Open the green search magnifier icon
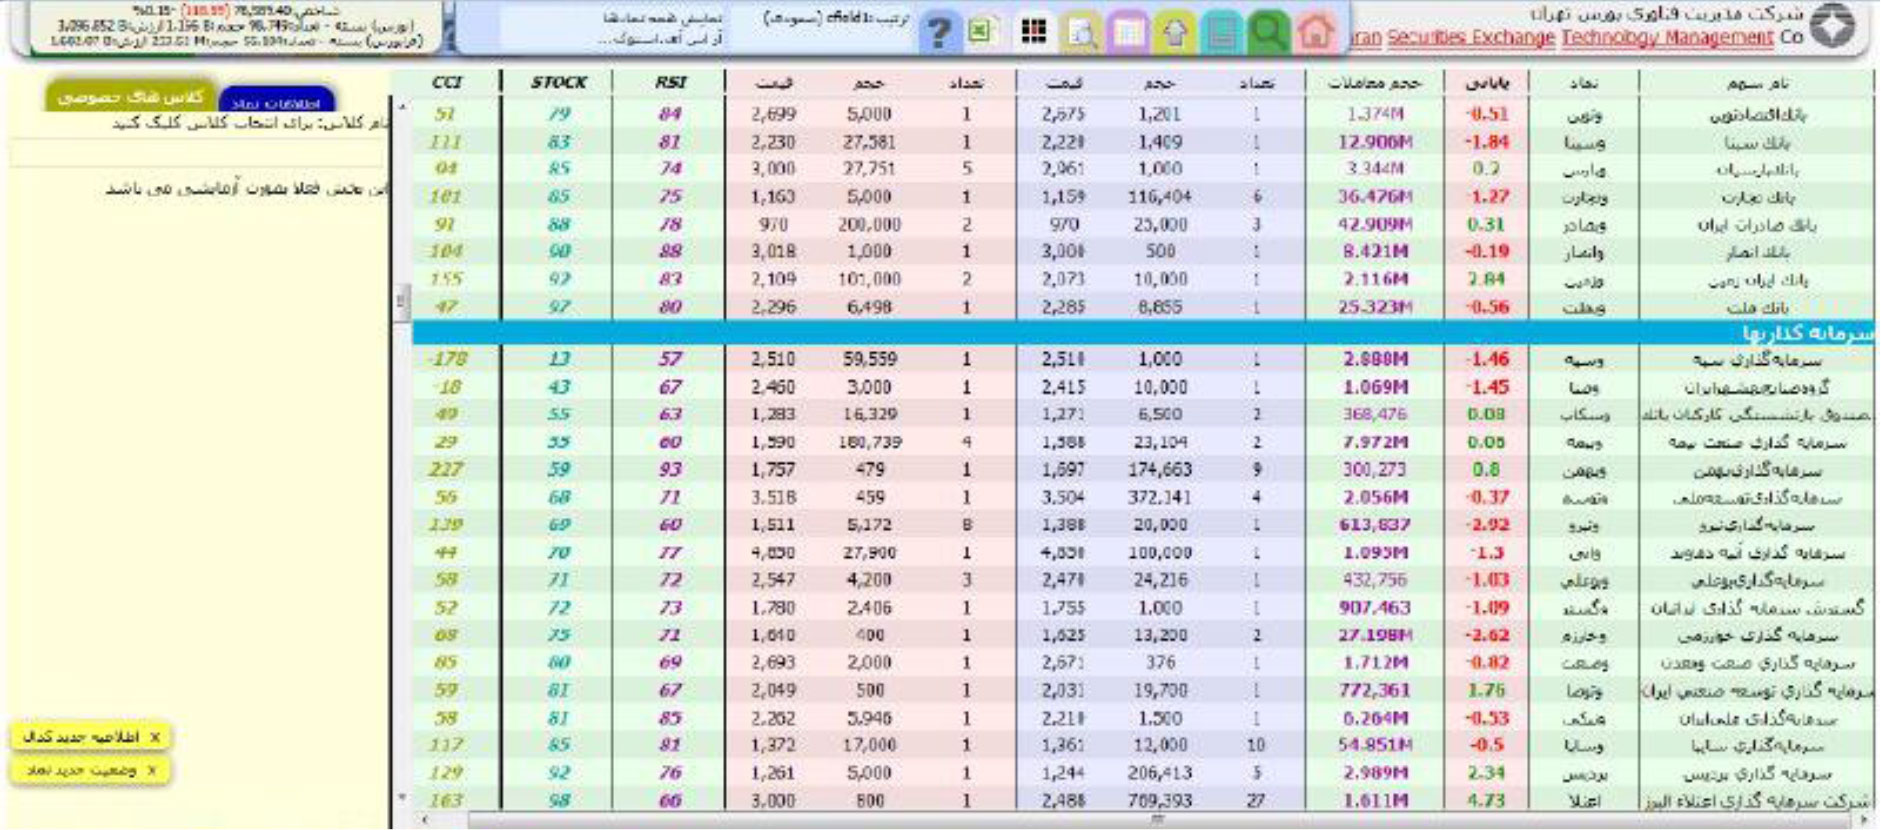This screenshot has width=1881, height=830. pyautogui.click(x=1268, y=33)
